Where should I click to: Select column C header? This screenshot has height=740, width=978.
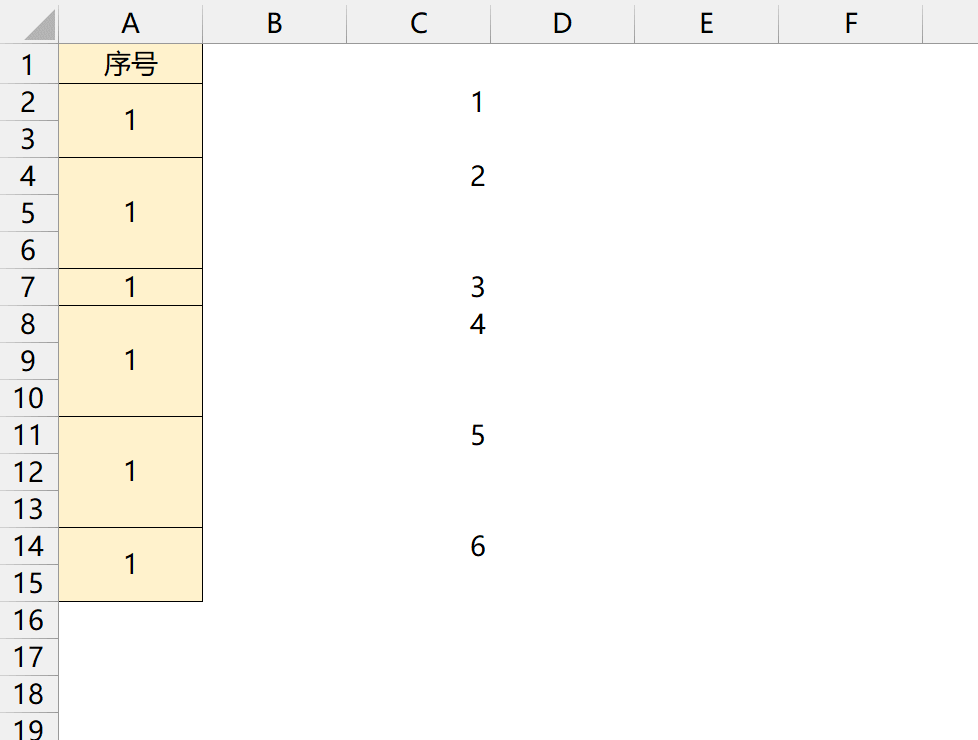click(419, 24)
